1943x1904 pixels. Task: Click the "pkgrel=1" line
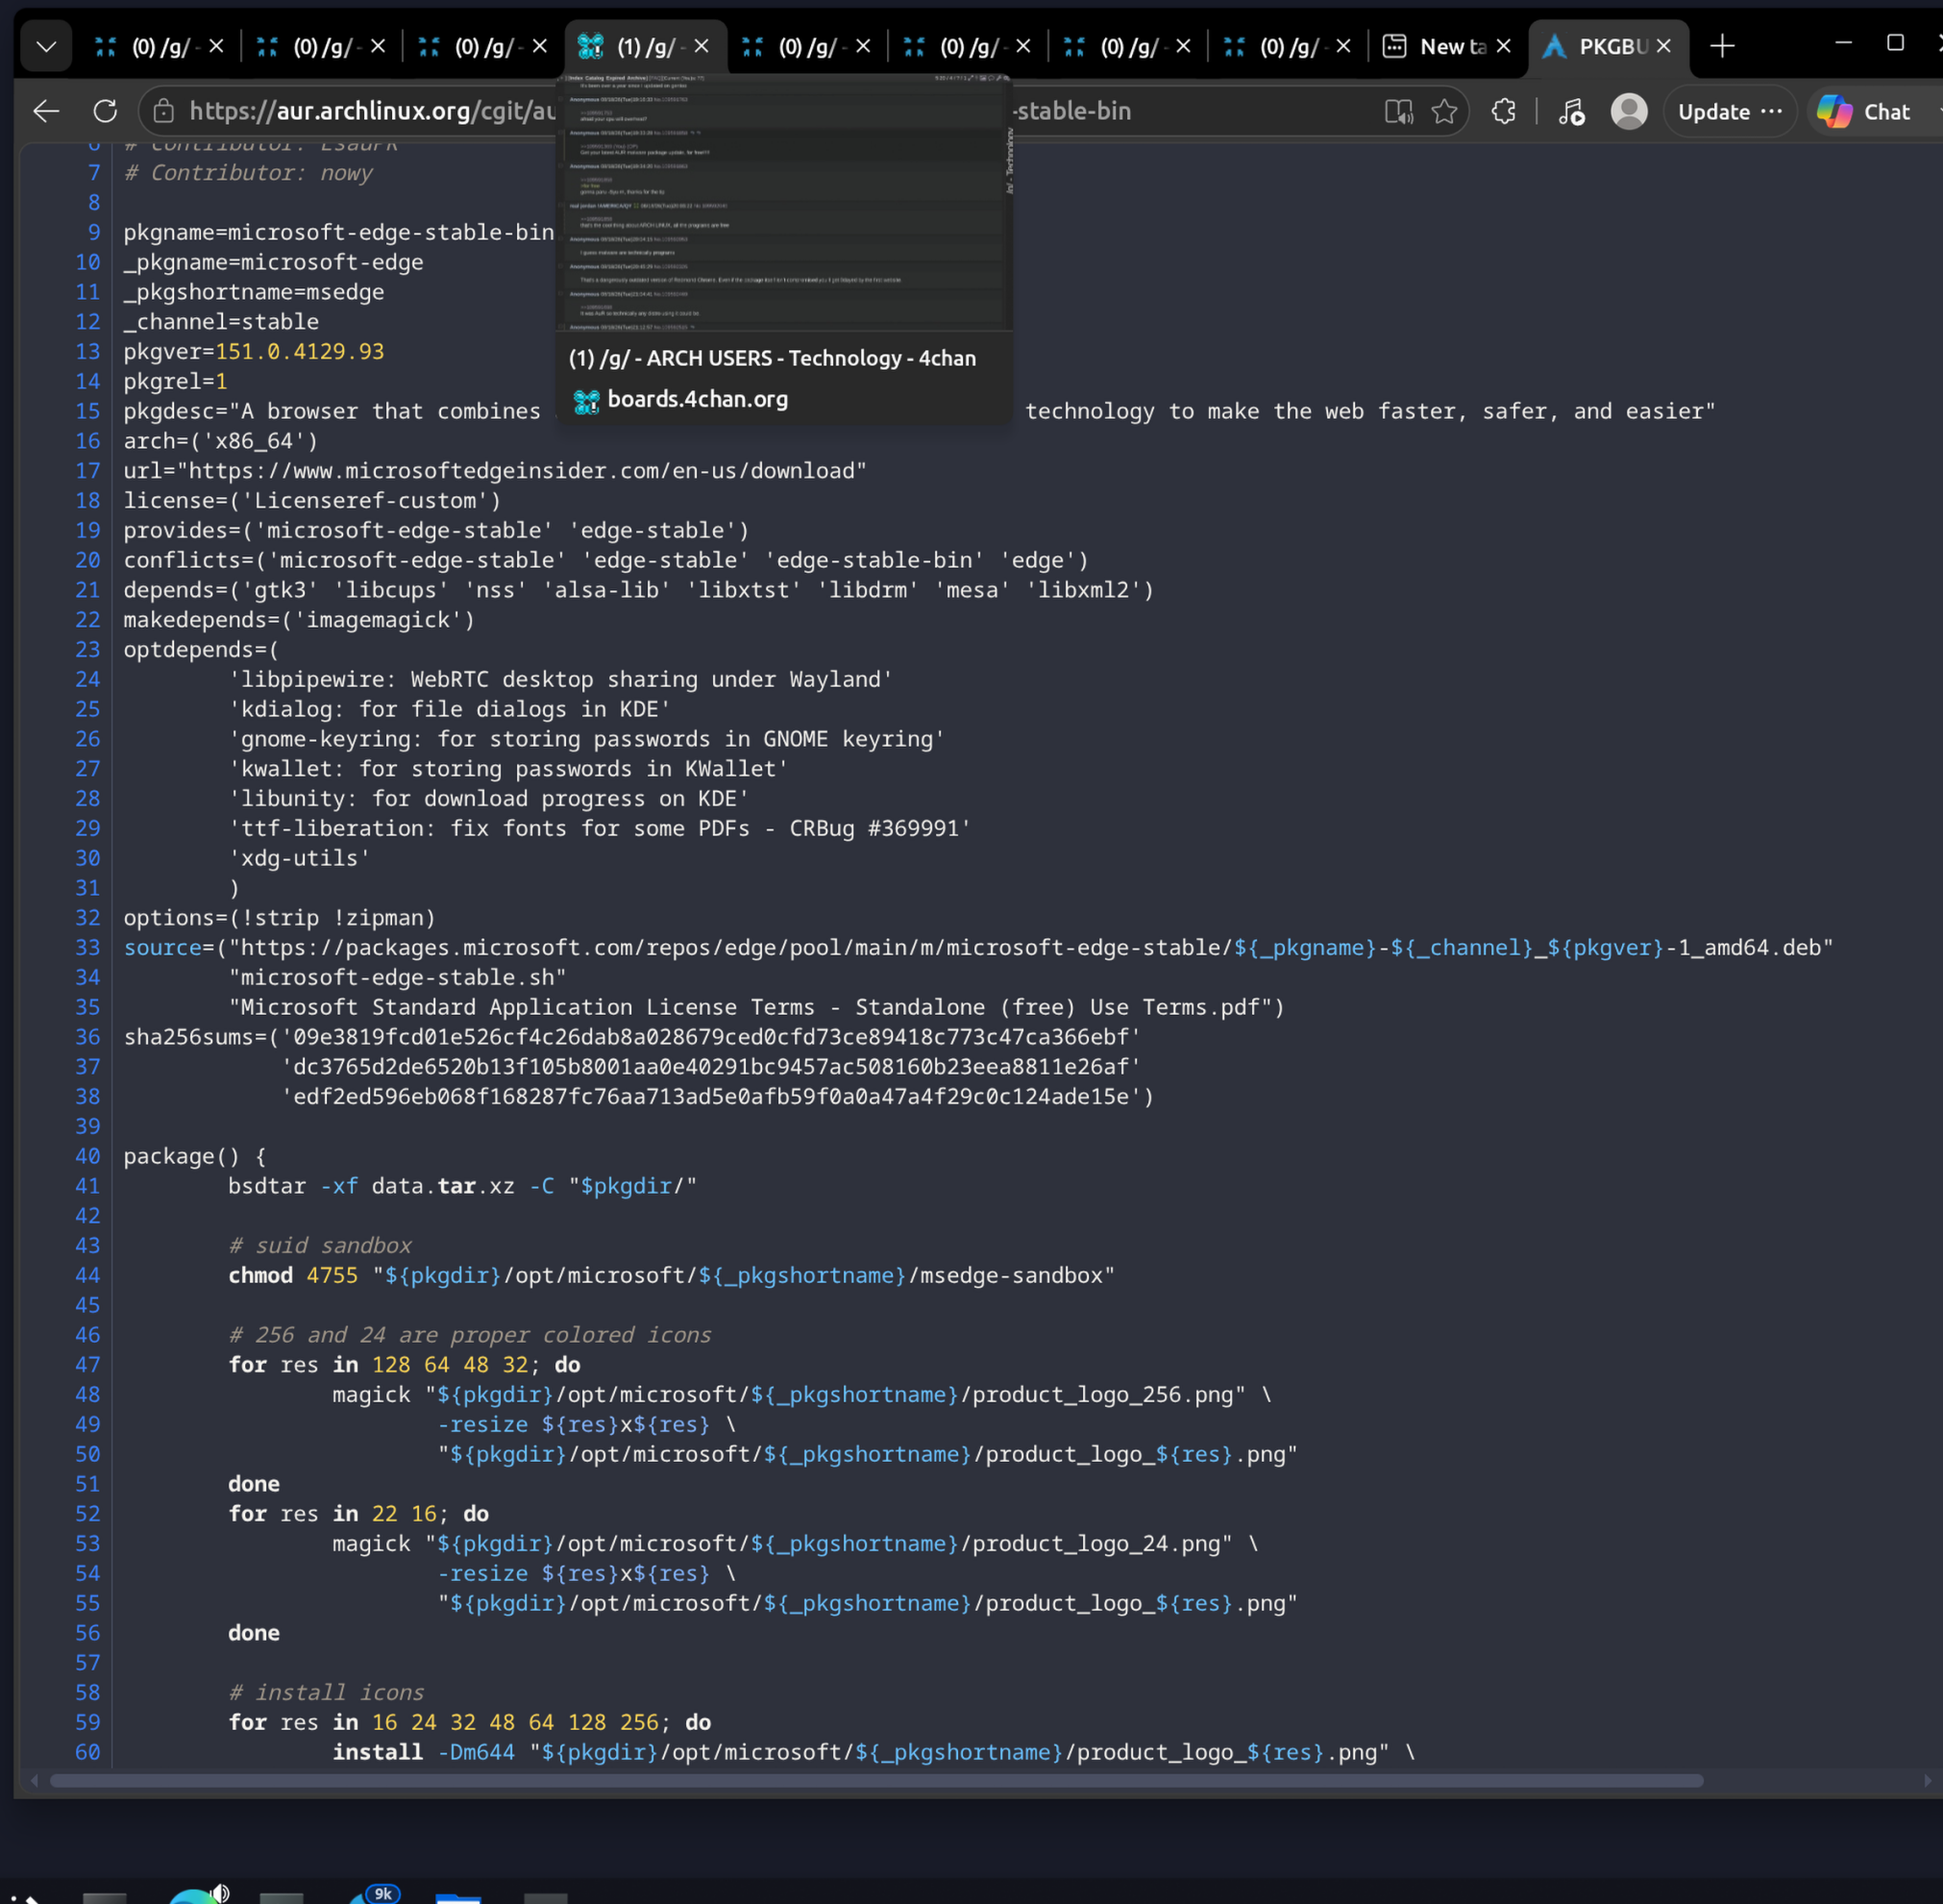176,382
